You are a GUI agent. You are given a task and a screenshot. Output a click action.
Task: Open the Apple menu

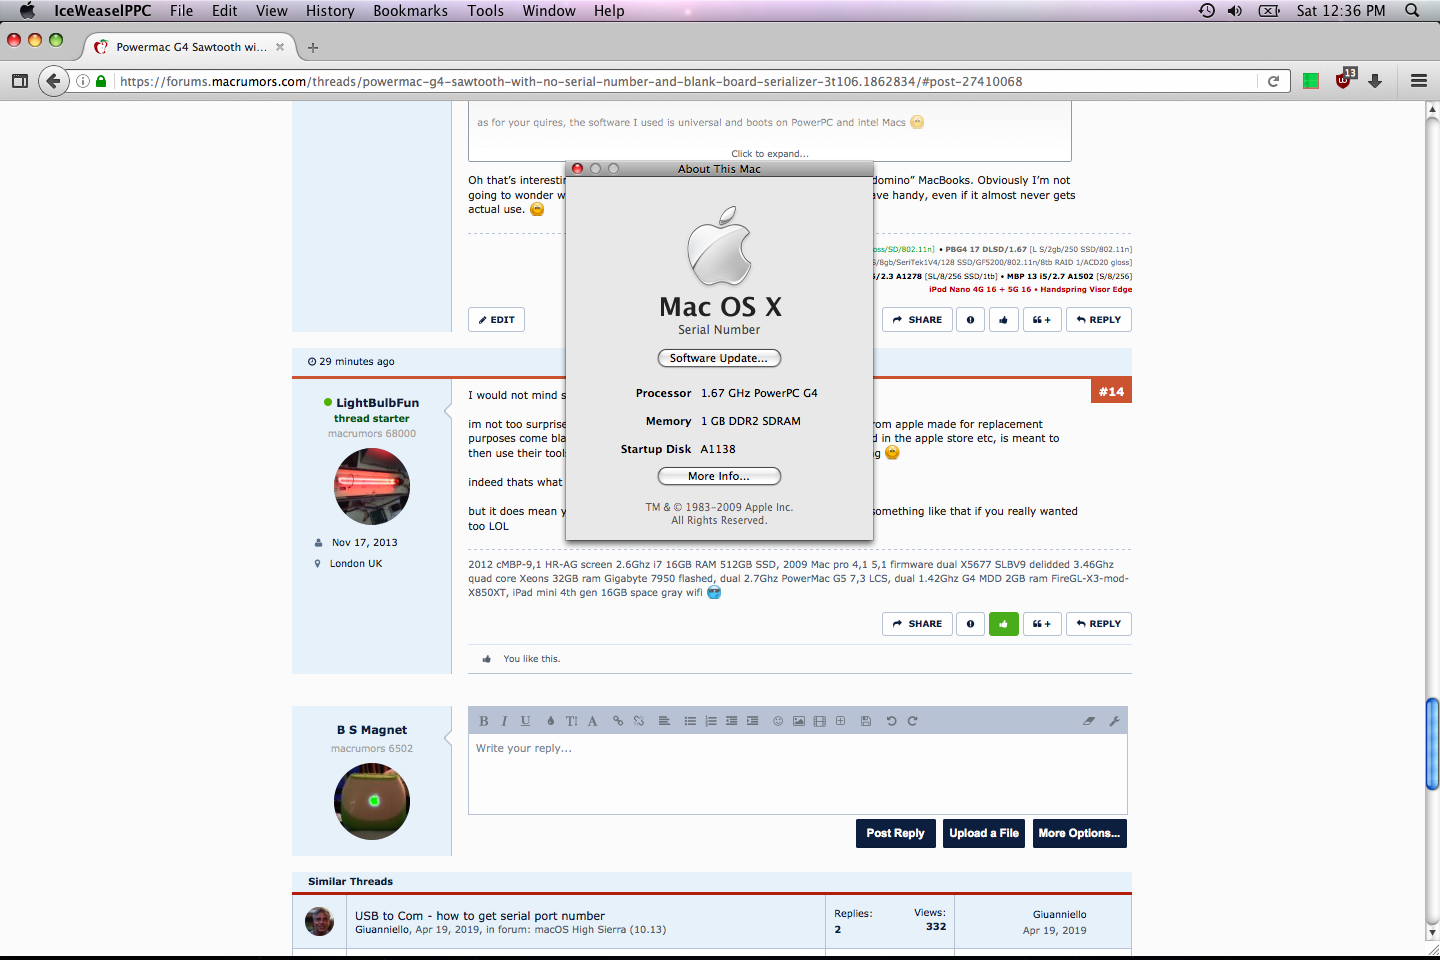point(27,11)
